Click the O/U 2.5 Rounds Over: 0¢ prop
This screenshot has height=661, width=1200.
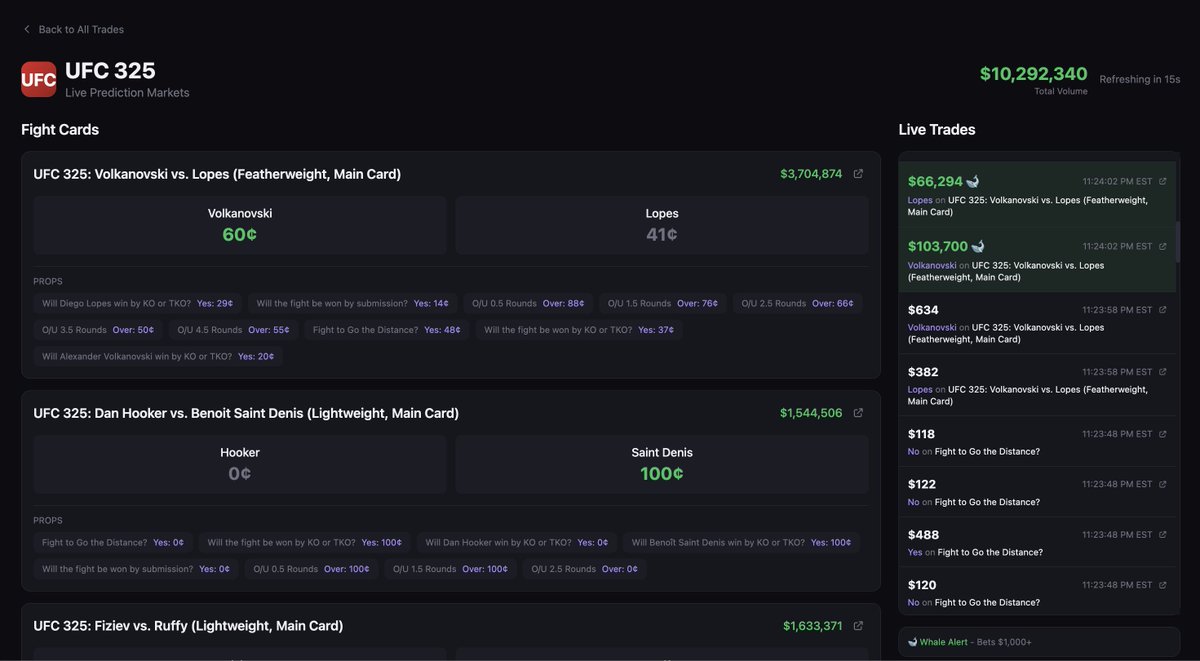tap(585, 569)
